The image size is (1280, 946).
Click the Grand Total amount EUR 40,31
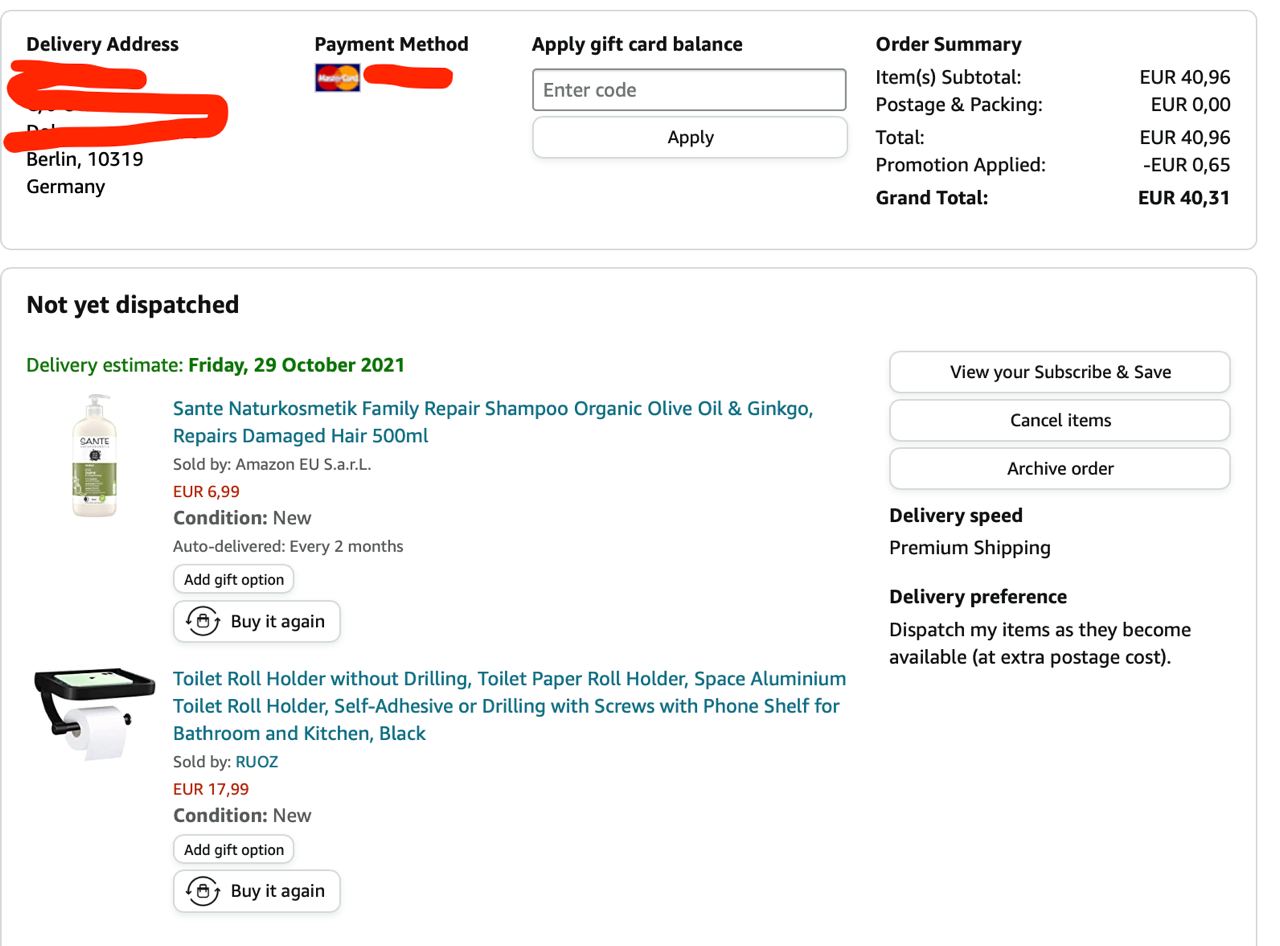pos(1183,197)
